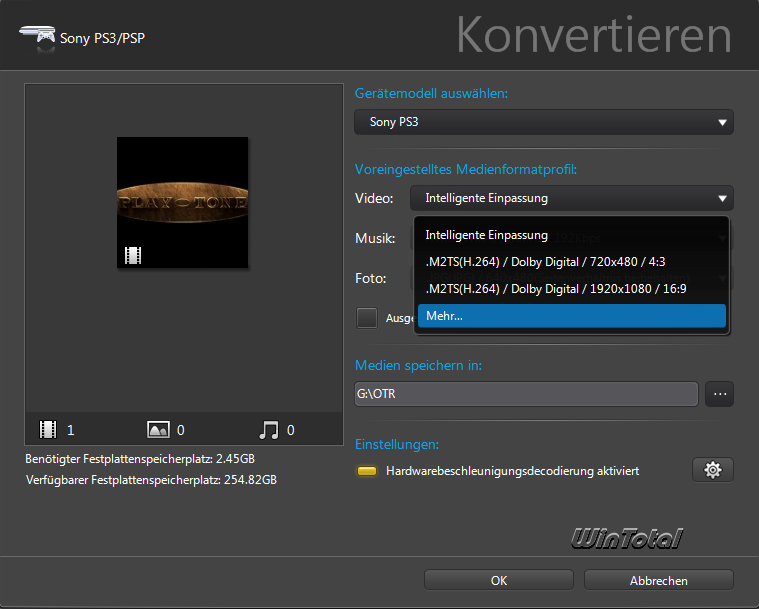Click the OK button
The width and height of the screenshot is (759, 609).
click(499, 580)
